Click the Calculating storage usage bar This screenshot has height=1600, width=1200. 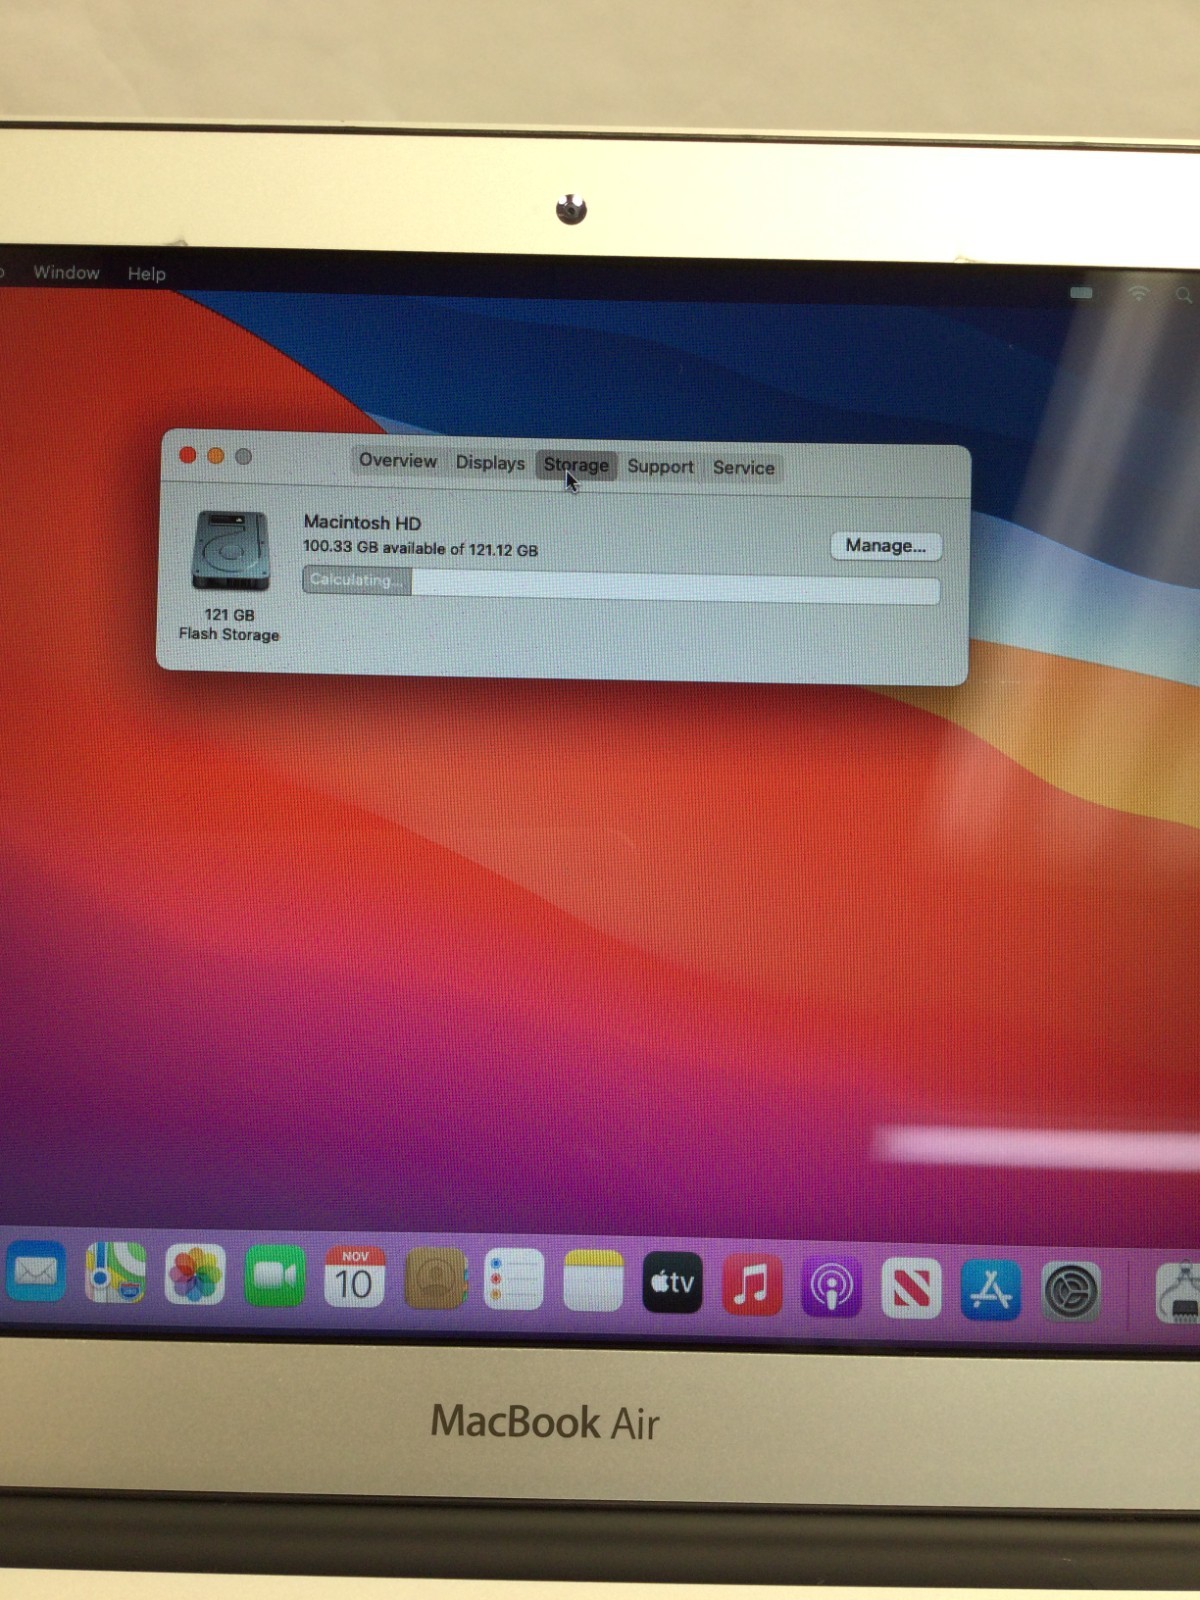(621, 585)
